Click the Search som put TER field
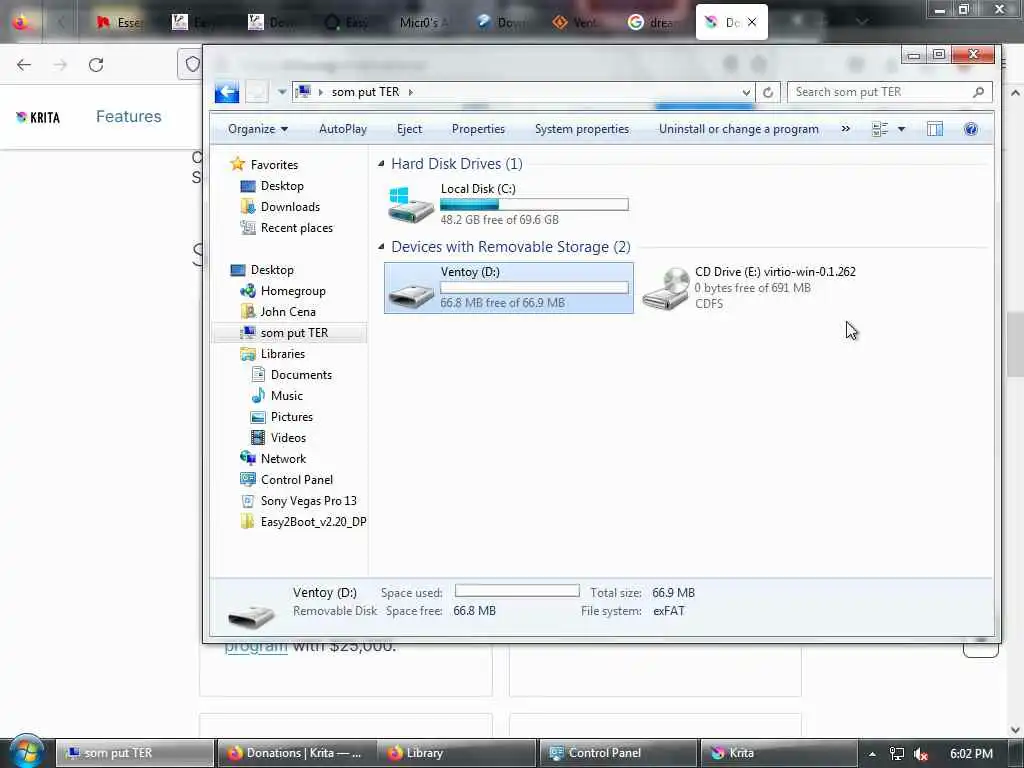 tap(889, 92)
